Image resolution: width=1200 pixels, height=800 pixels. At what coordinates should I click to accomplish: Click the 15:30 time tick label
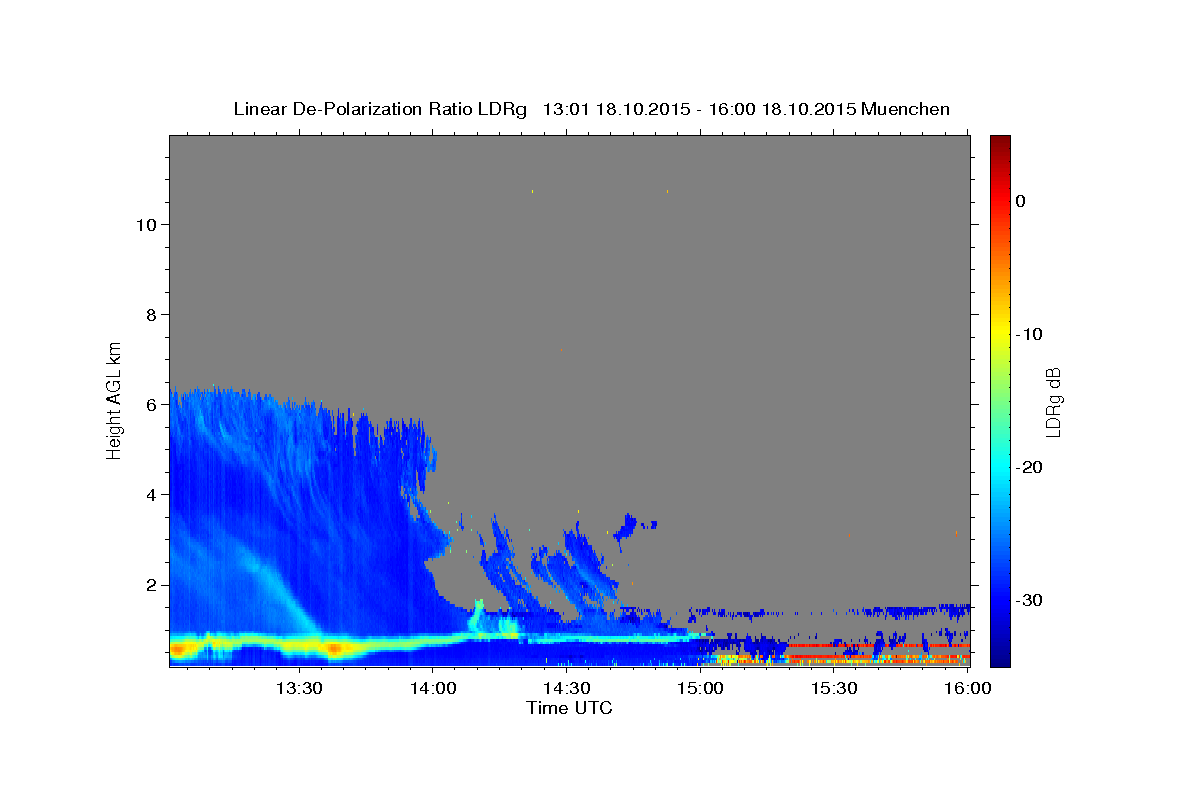coord(835,688)
